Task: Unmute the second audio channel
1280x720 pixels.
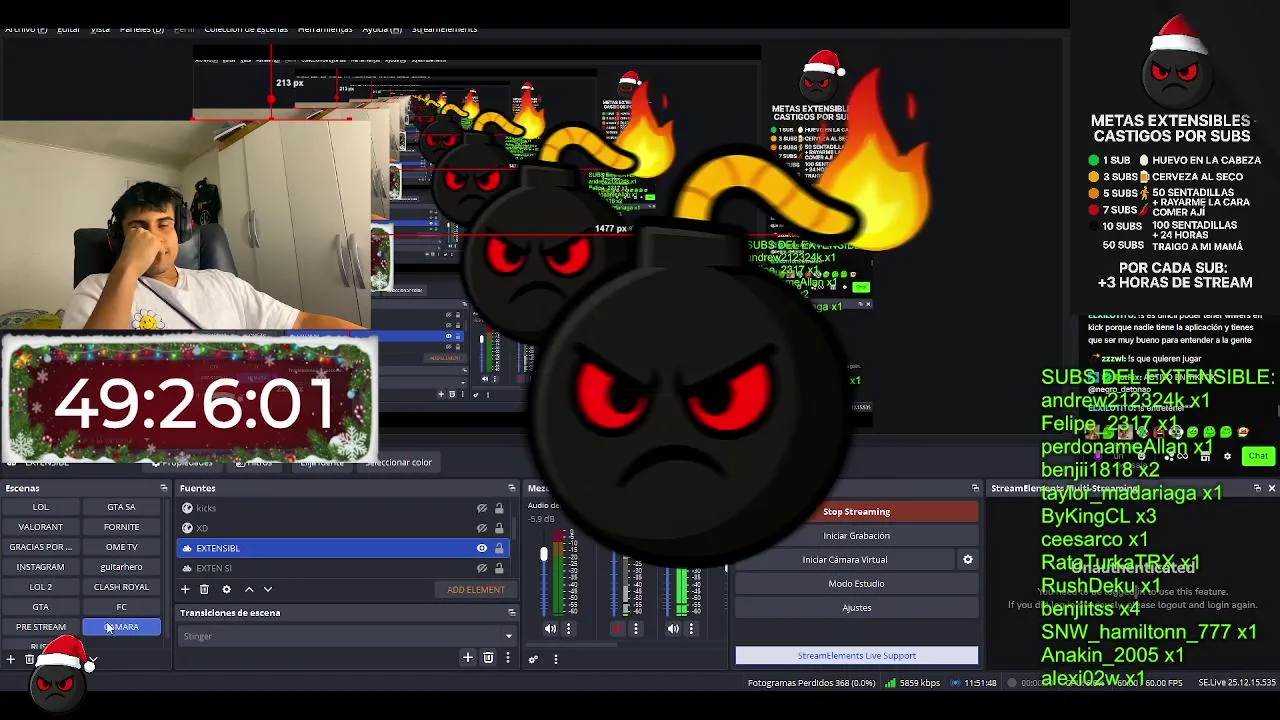Action: 617,629
